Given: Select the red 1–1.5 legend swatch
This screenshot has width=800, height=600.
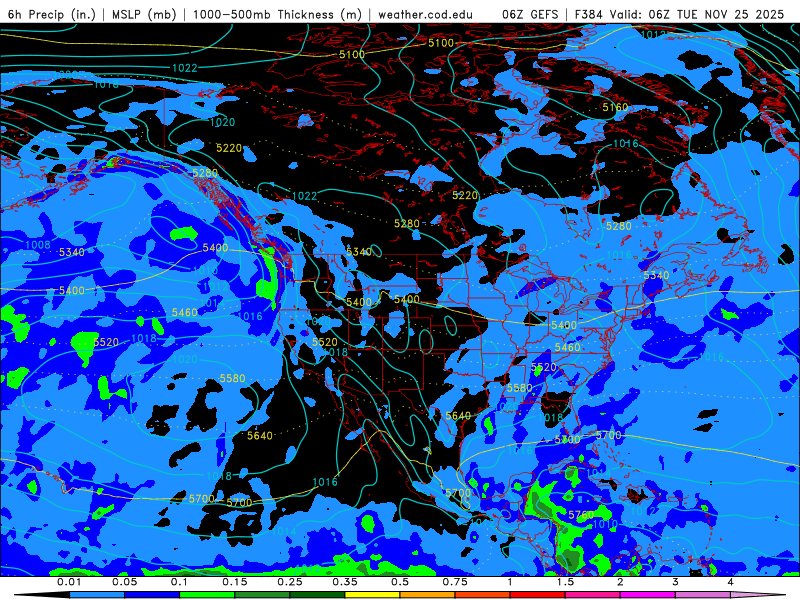Looking at the screenshot, I should [x=538, y=595].
